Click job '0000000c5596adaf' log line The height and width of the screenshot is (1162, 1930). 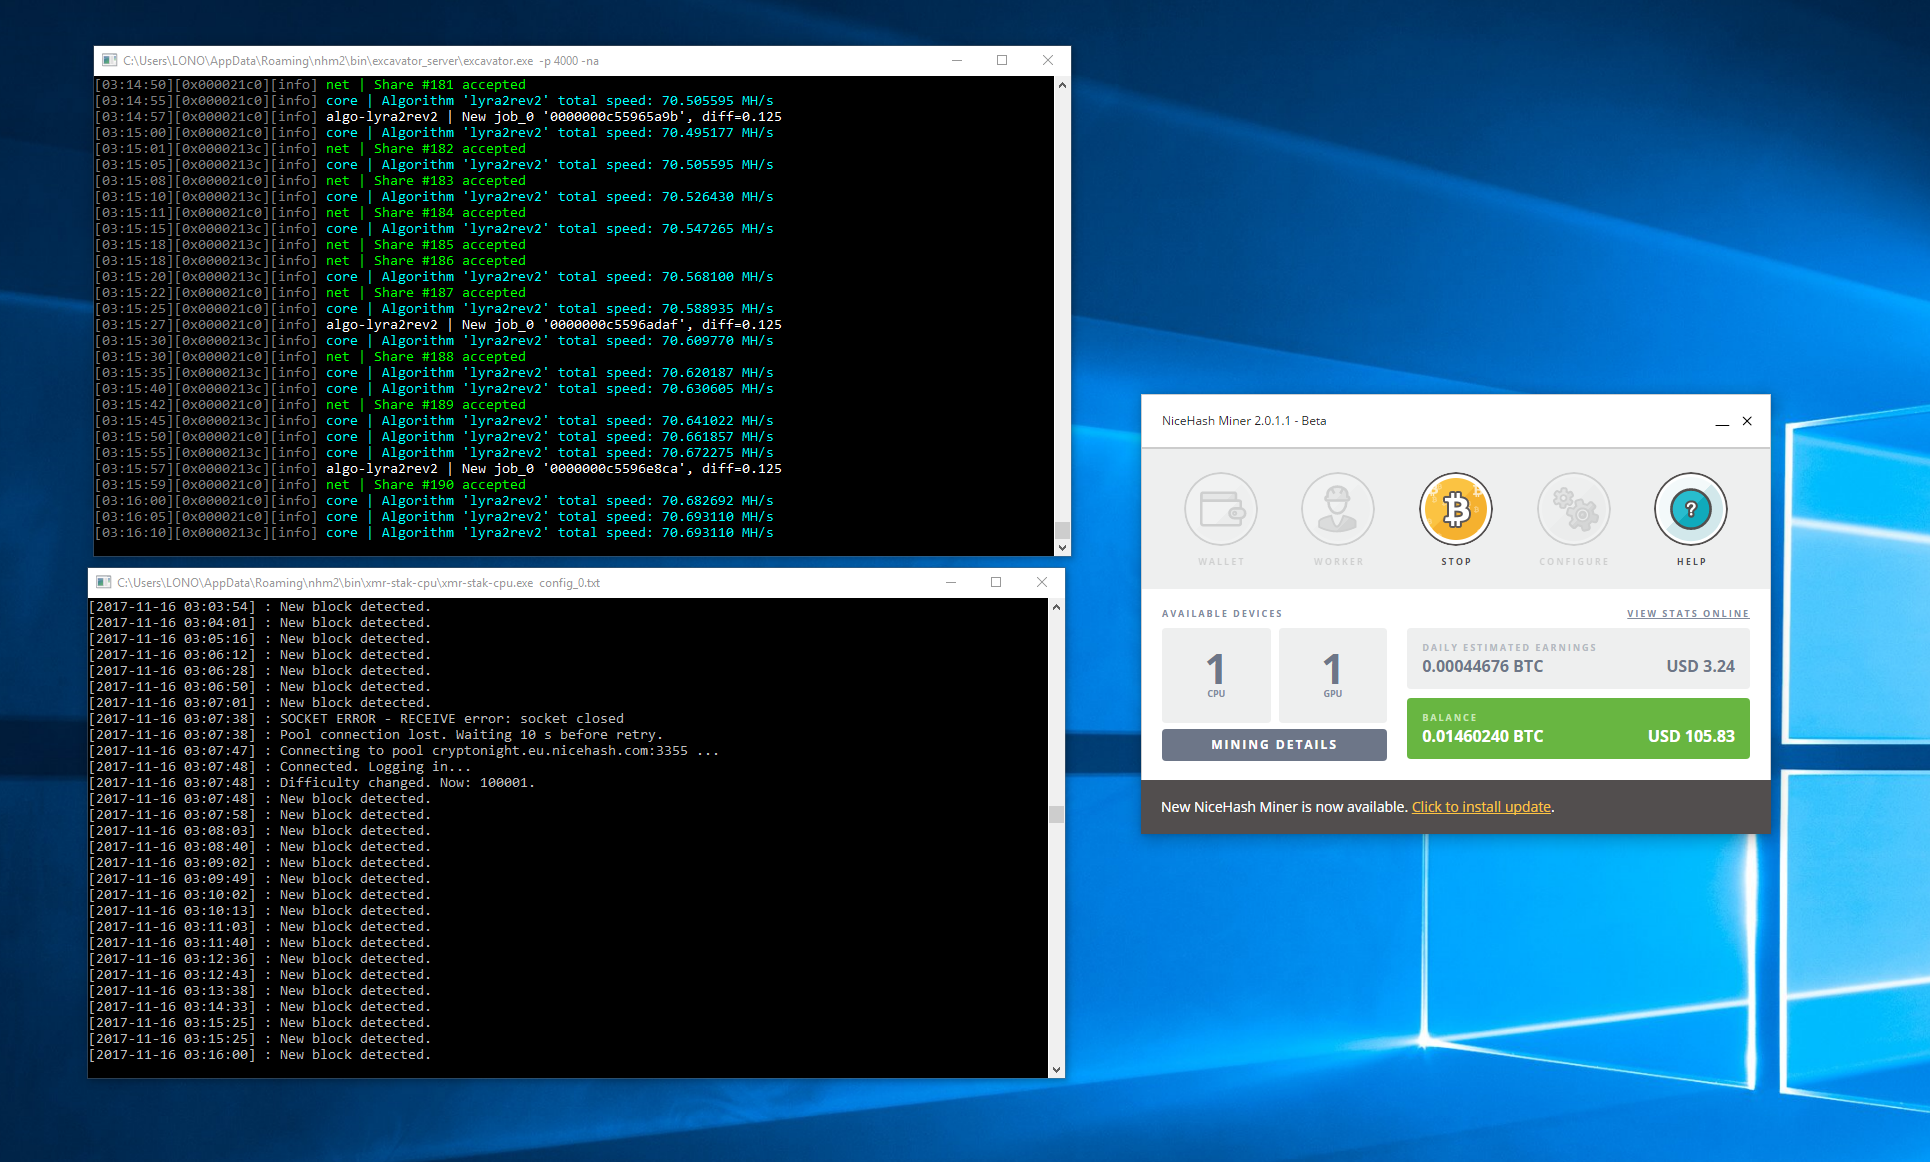438,325
